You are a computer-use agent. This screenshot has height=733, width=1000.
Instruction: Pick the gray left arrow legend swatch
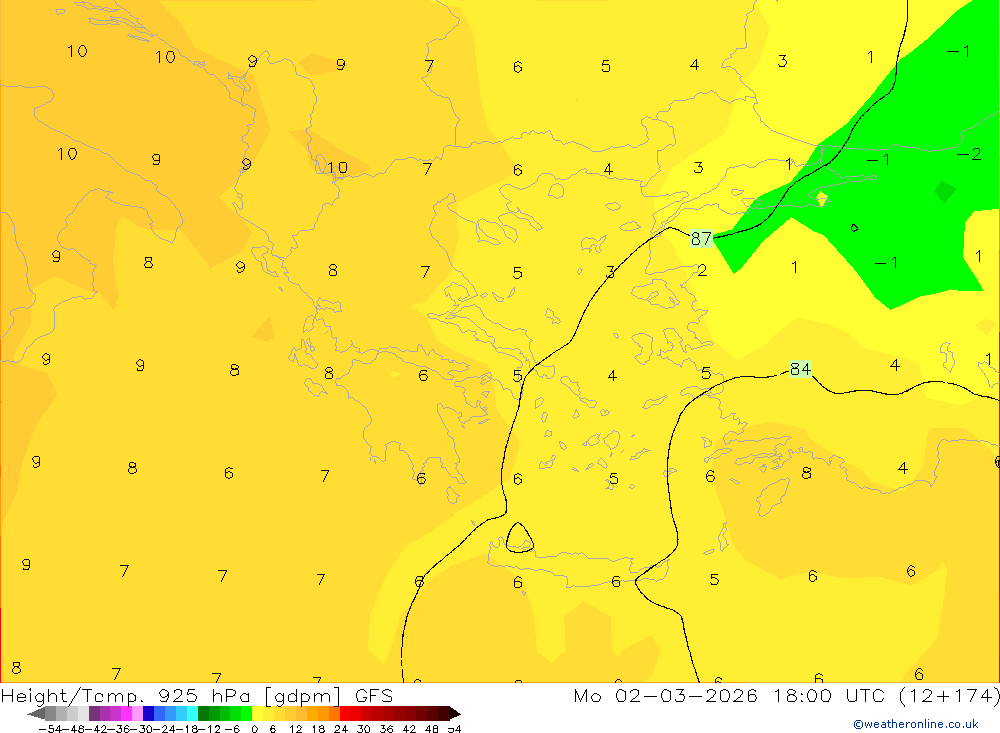(x=36, y=714)
